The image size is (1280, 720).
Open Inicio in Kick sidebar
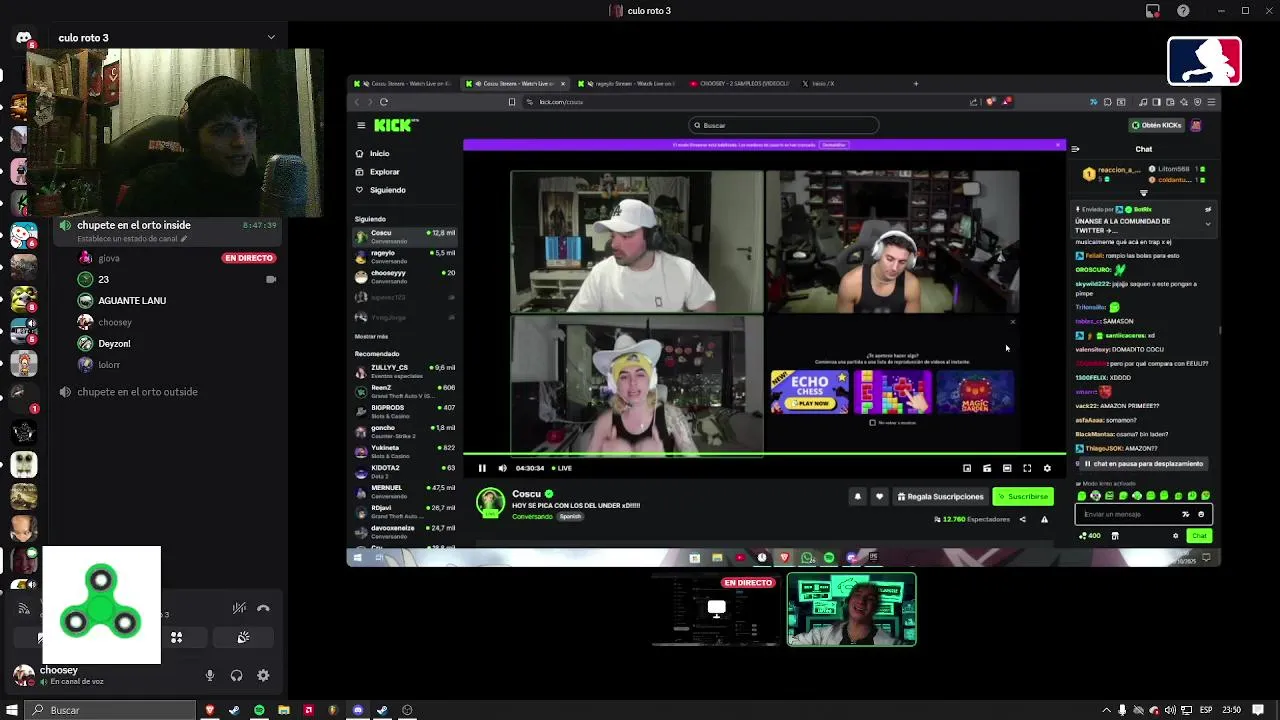(379, 154)
